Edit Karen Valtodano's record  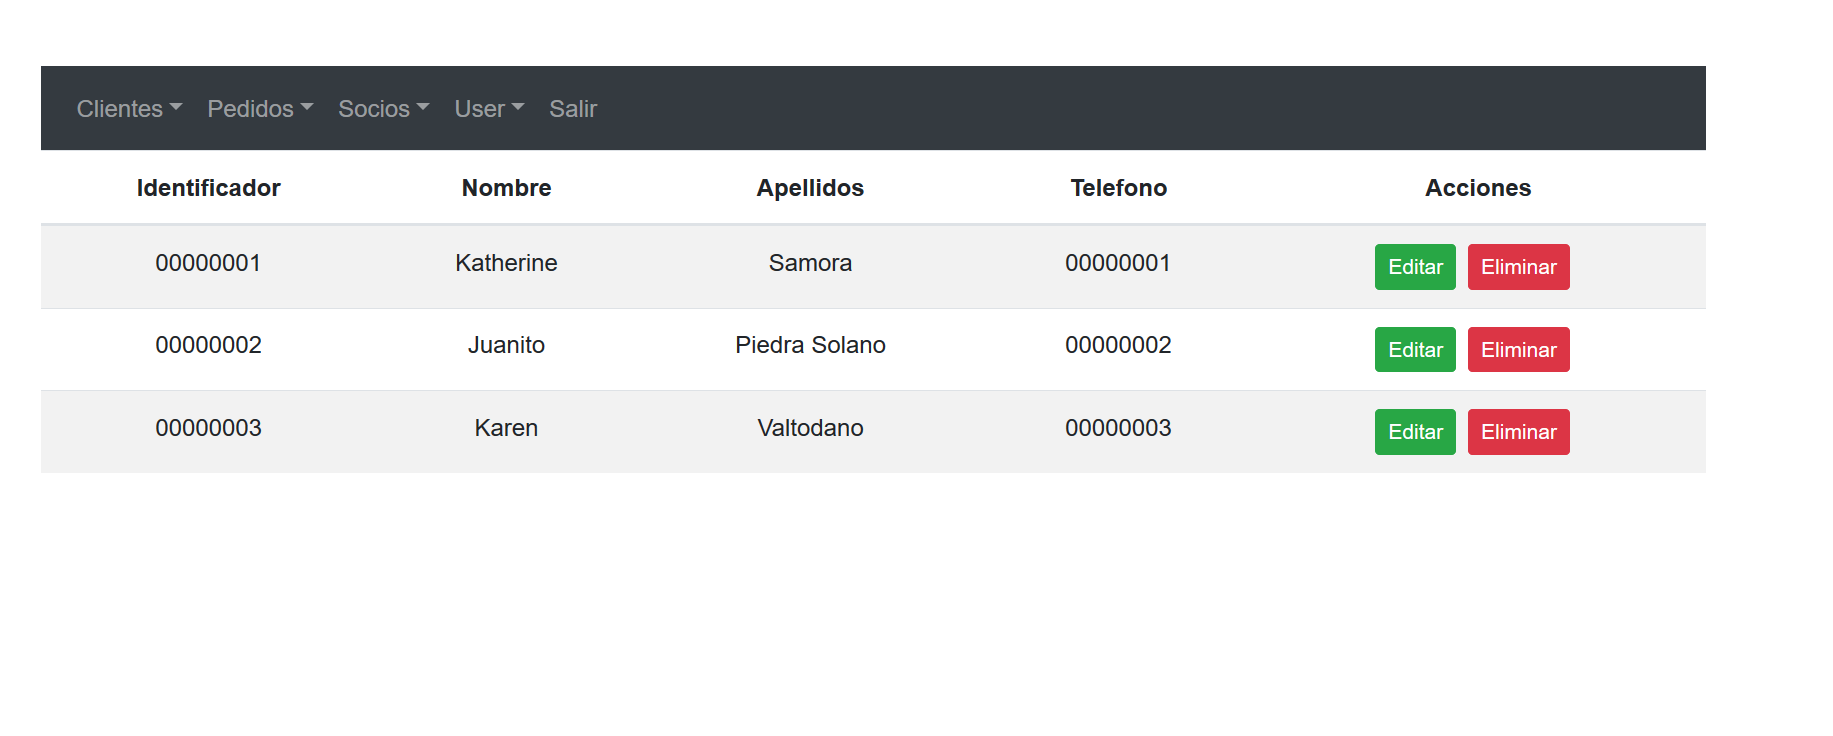tap(1415, 432)
